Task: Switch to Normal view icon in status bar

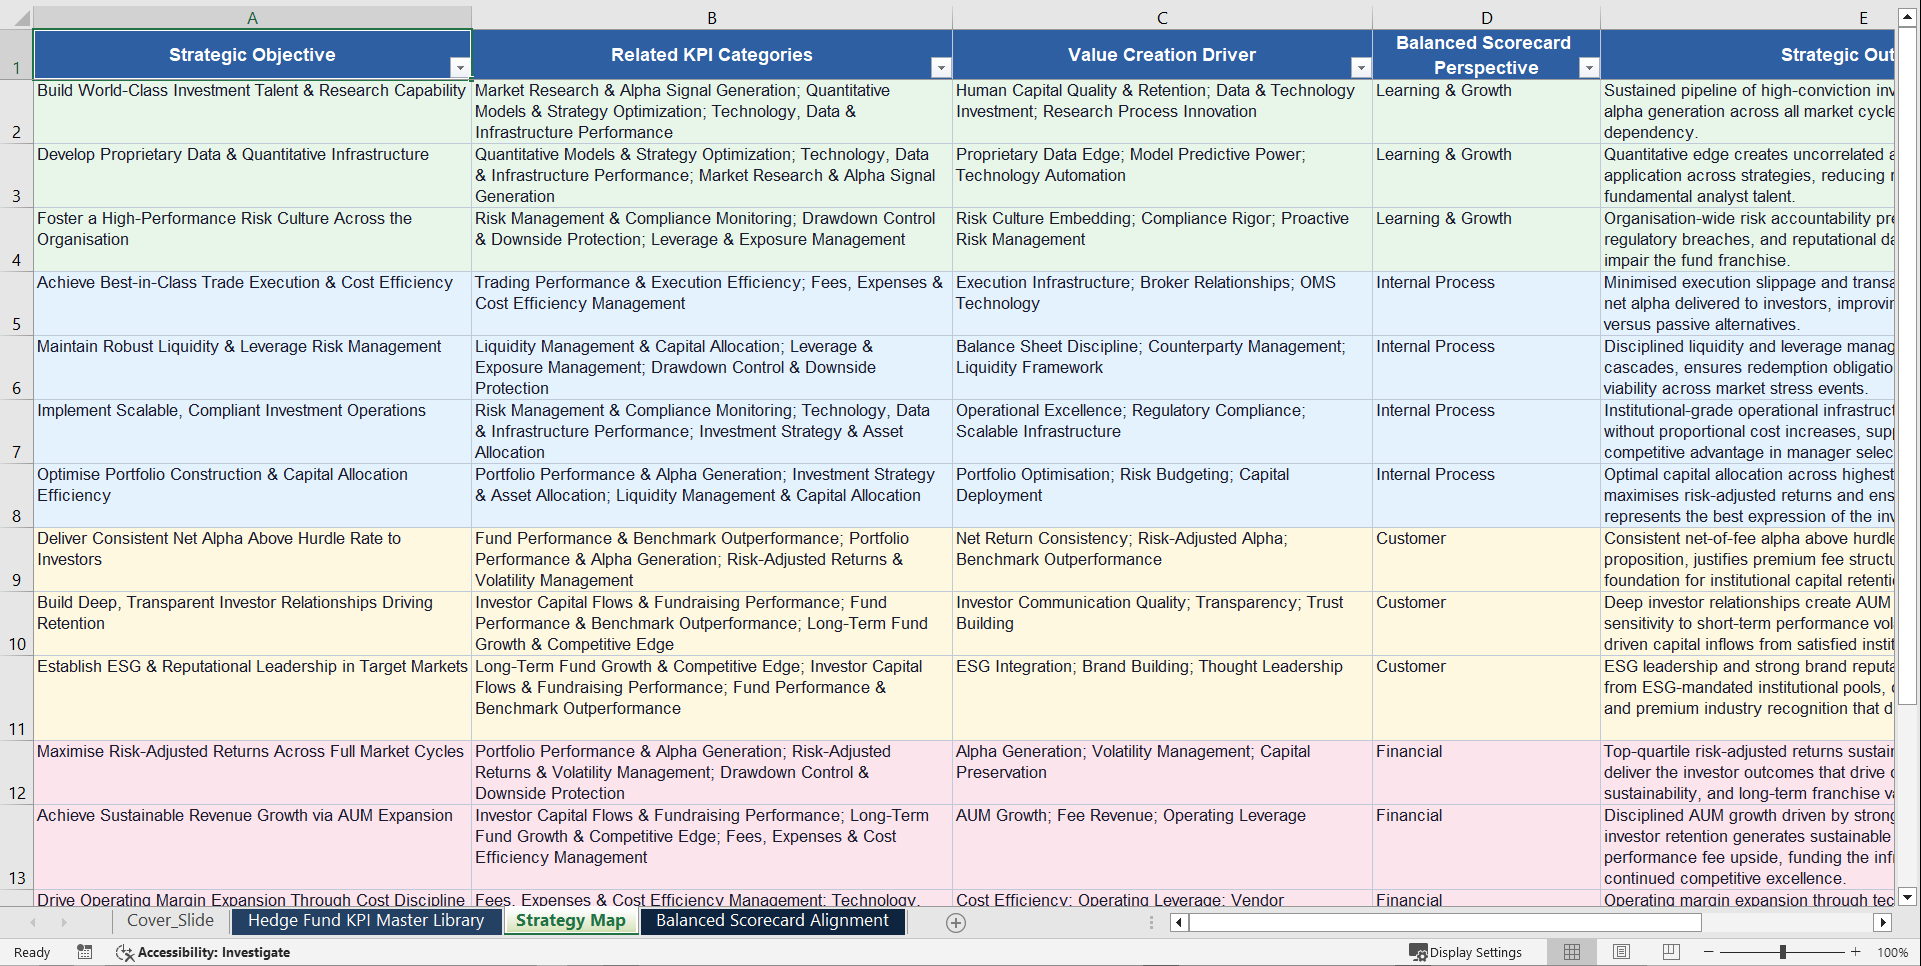Action: point(1572,952)
